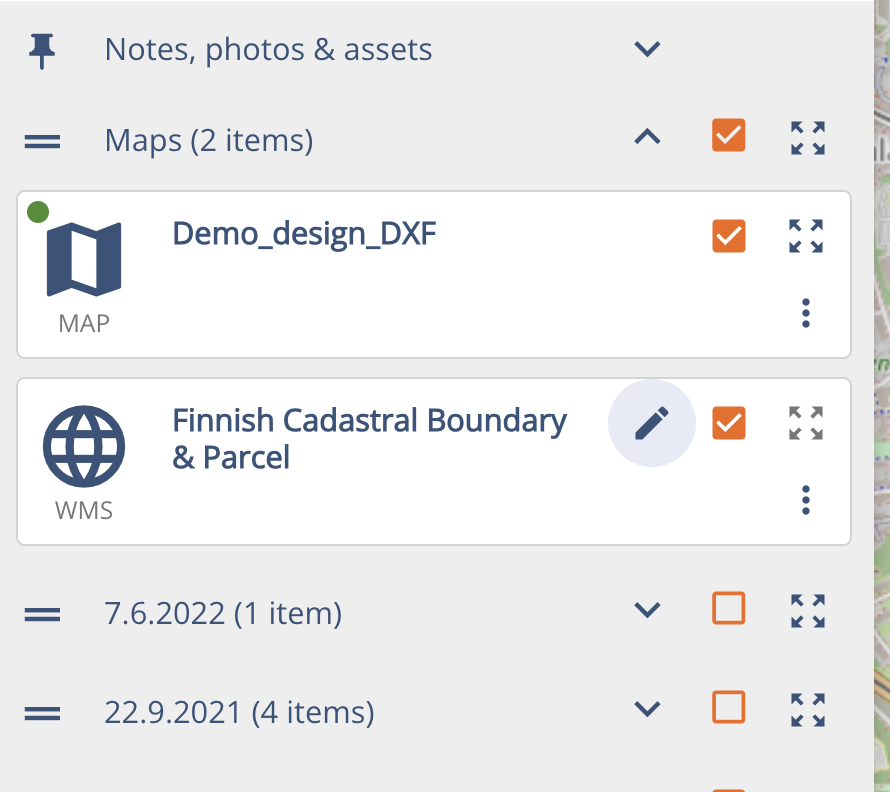Hide Finnish Cadastral Boundary & Parcel layer

(x=729, y=422)
